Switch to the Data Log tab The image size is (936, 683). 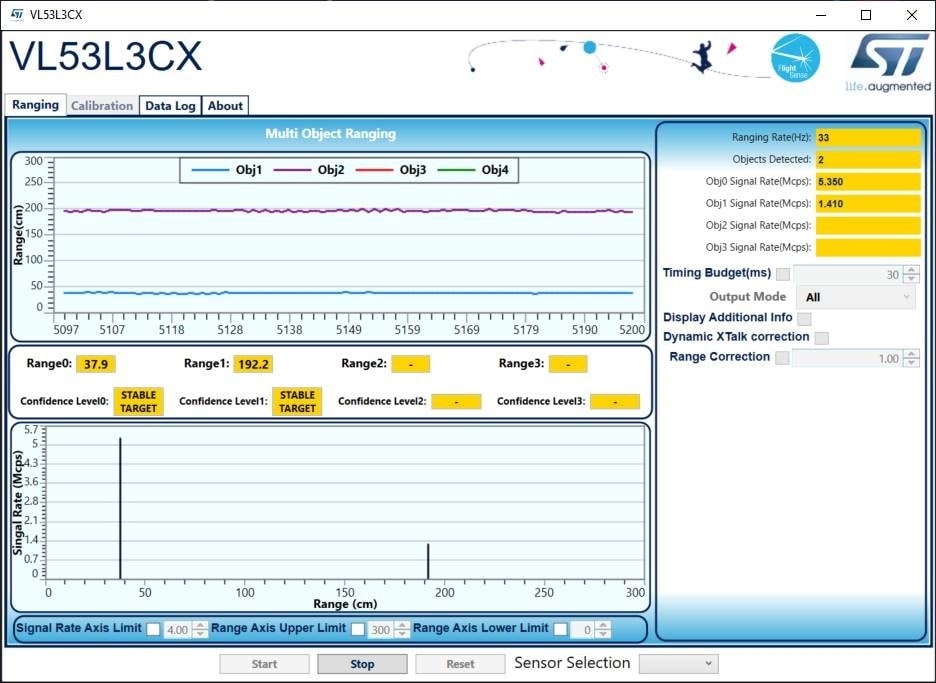pos(170,106)
